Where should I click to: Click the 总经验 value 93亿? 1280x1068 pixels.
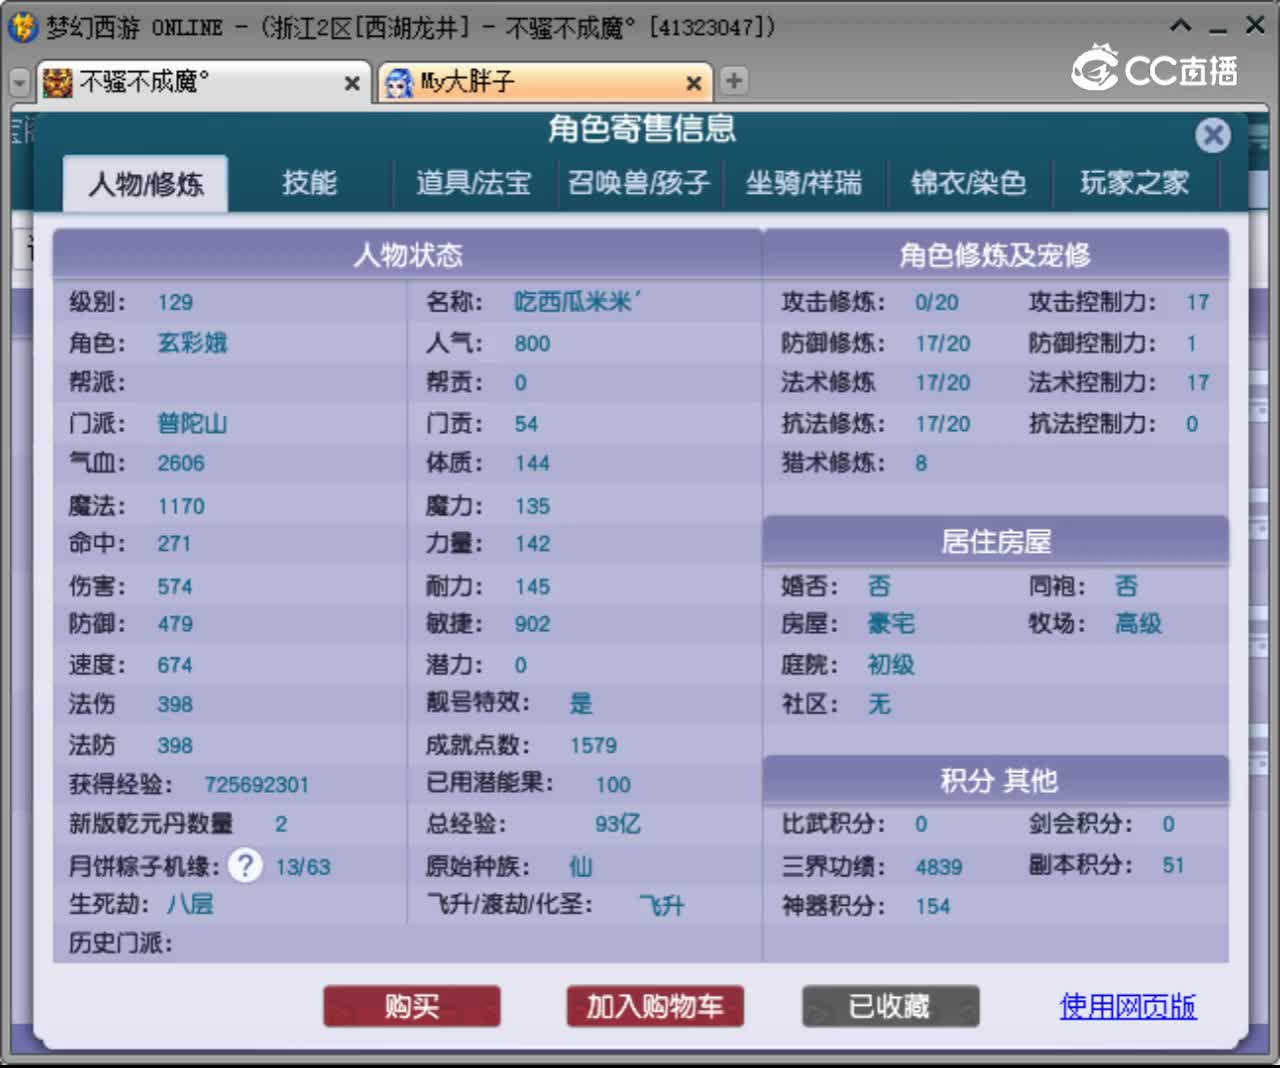pyautogui.click(x=618, y=824)
